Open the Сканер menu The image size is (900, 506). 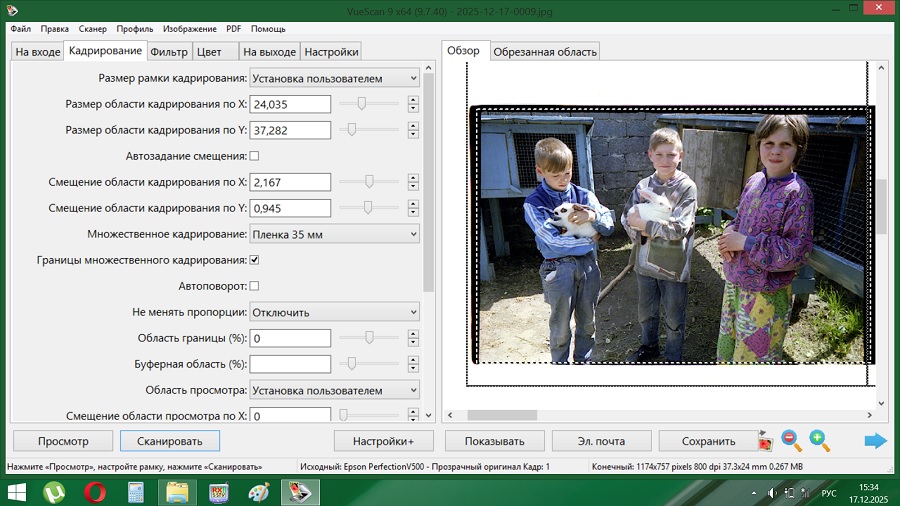pos(93,29)
